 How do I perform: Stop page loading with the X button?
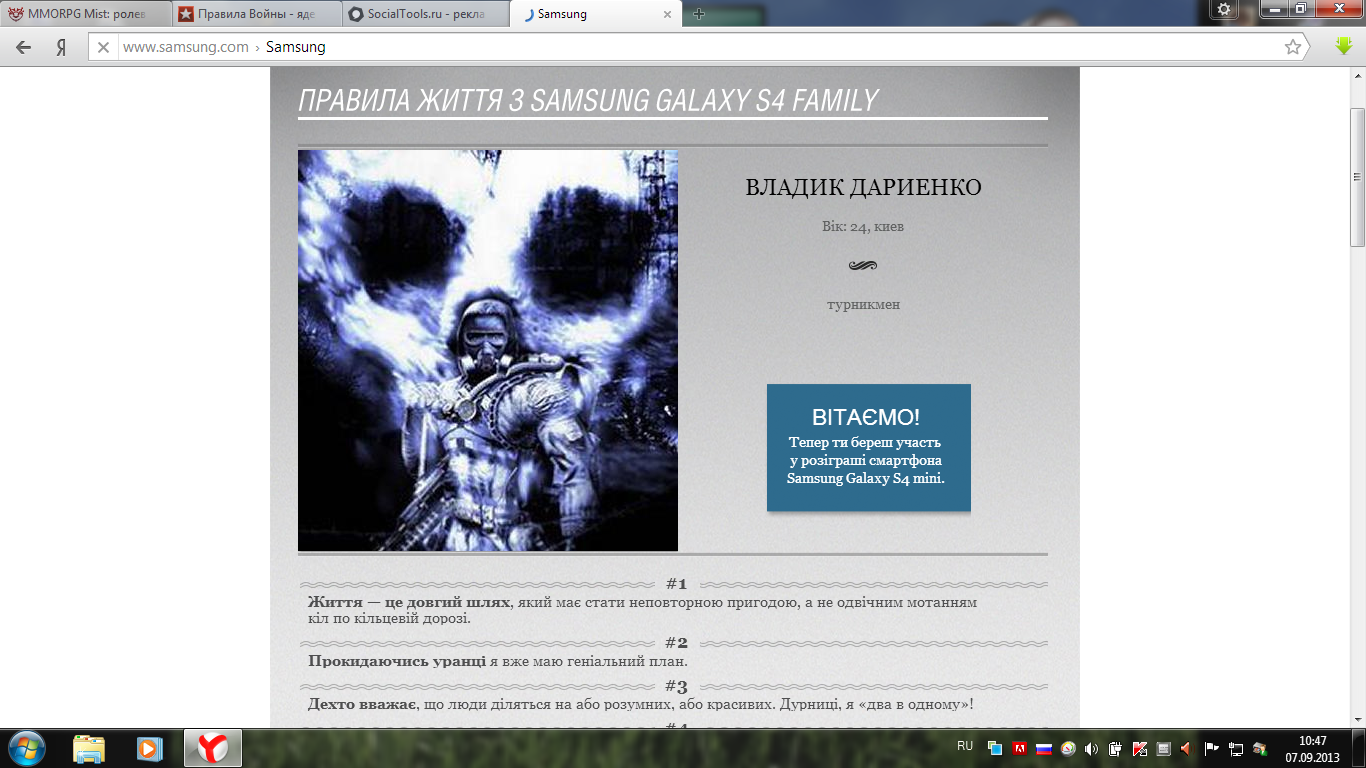click(x=103, y=47)
